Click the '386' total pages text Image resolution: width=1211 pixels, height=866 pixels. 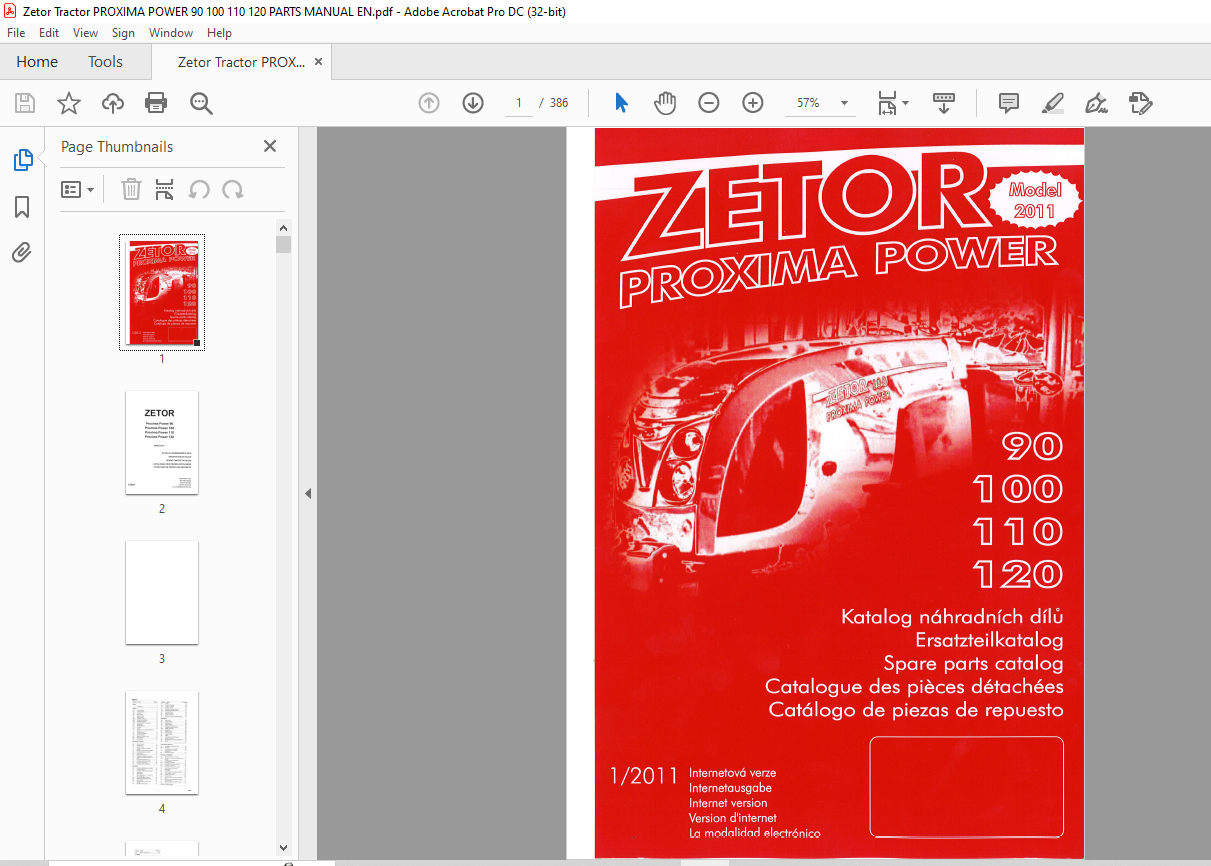[559, 103]
